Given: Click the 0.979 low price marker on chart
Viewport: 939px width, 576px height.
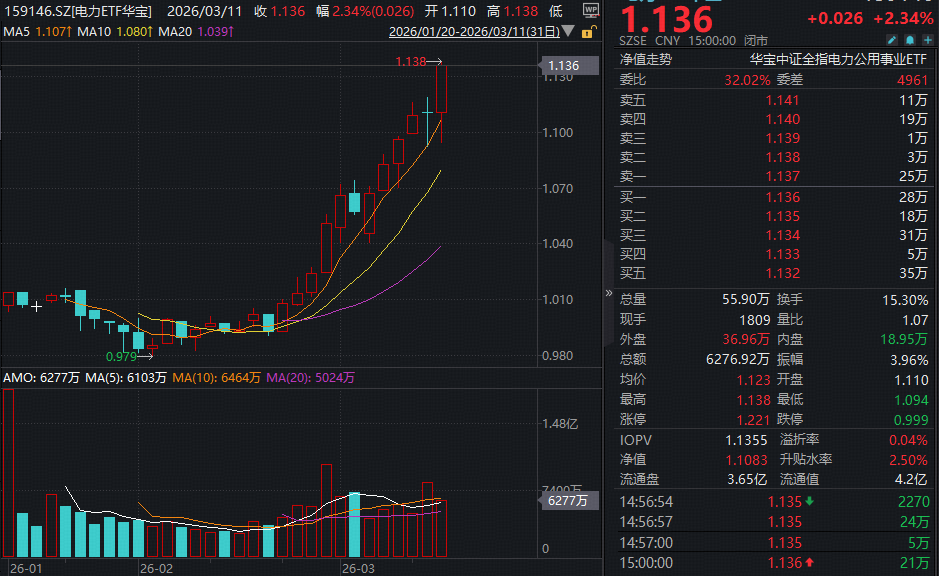Looking at the screenshot, I should click(121, 355).
